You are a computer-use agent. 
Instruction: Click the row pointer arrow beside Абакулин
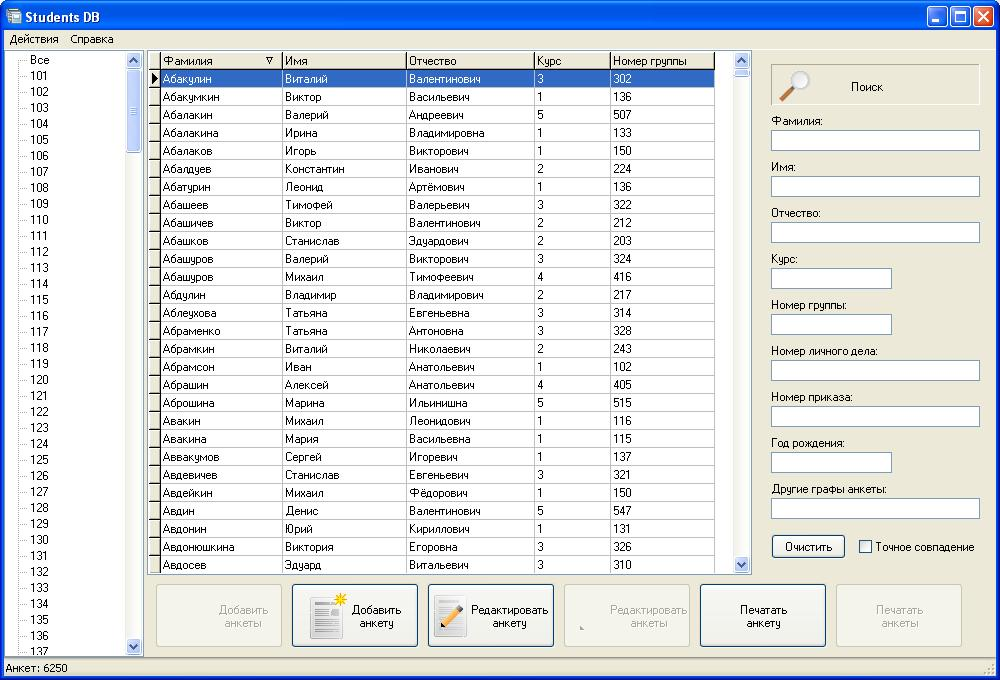tap(154, 78)
